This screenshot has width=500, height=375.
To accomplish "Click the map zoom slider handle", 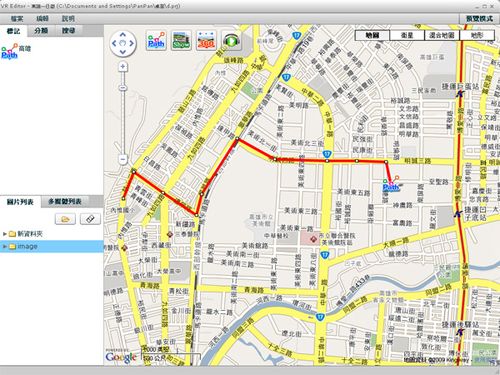I will (123, 88).
